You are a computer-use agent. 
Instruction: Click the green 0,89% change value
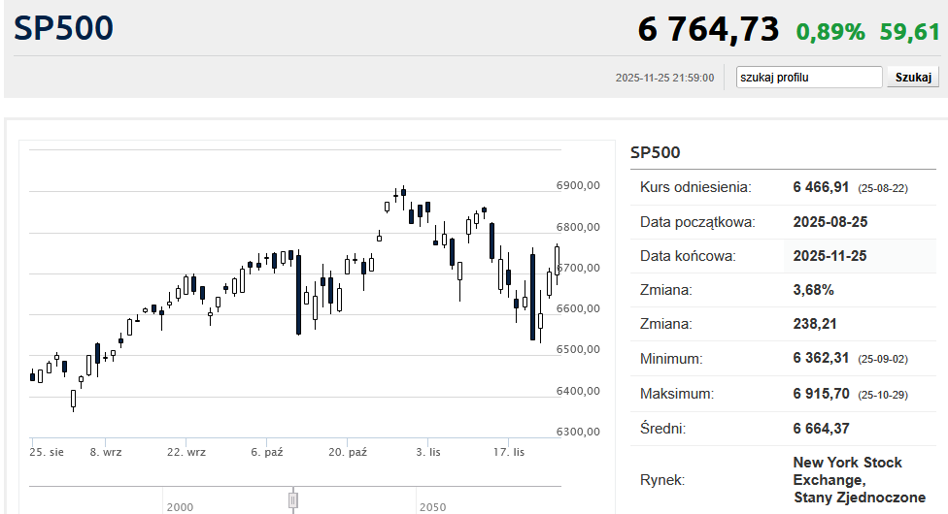(x=830, y=32)
